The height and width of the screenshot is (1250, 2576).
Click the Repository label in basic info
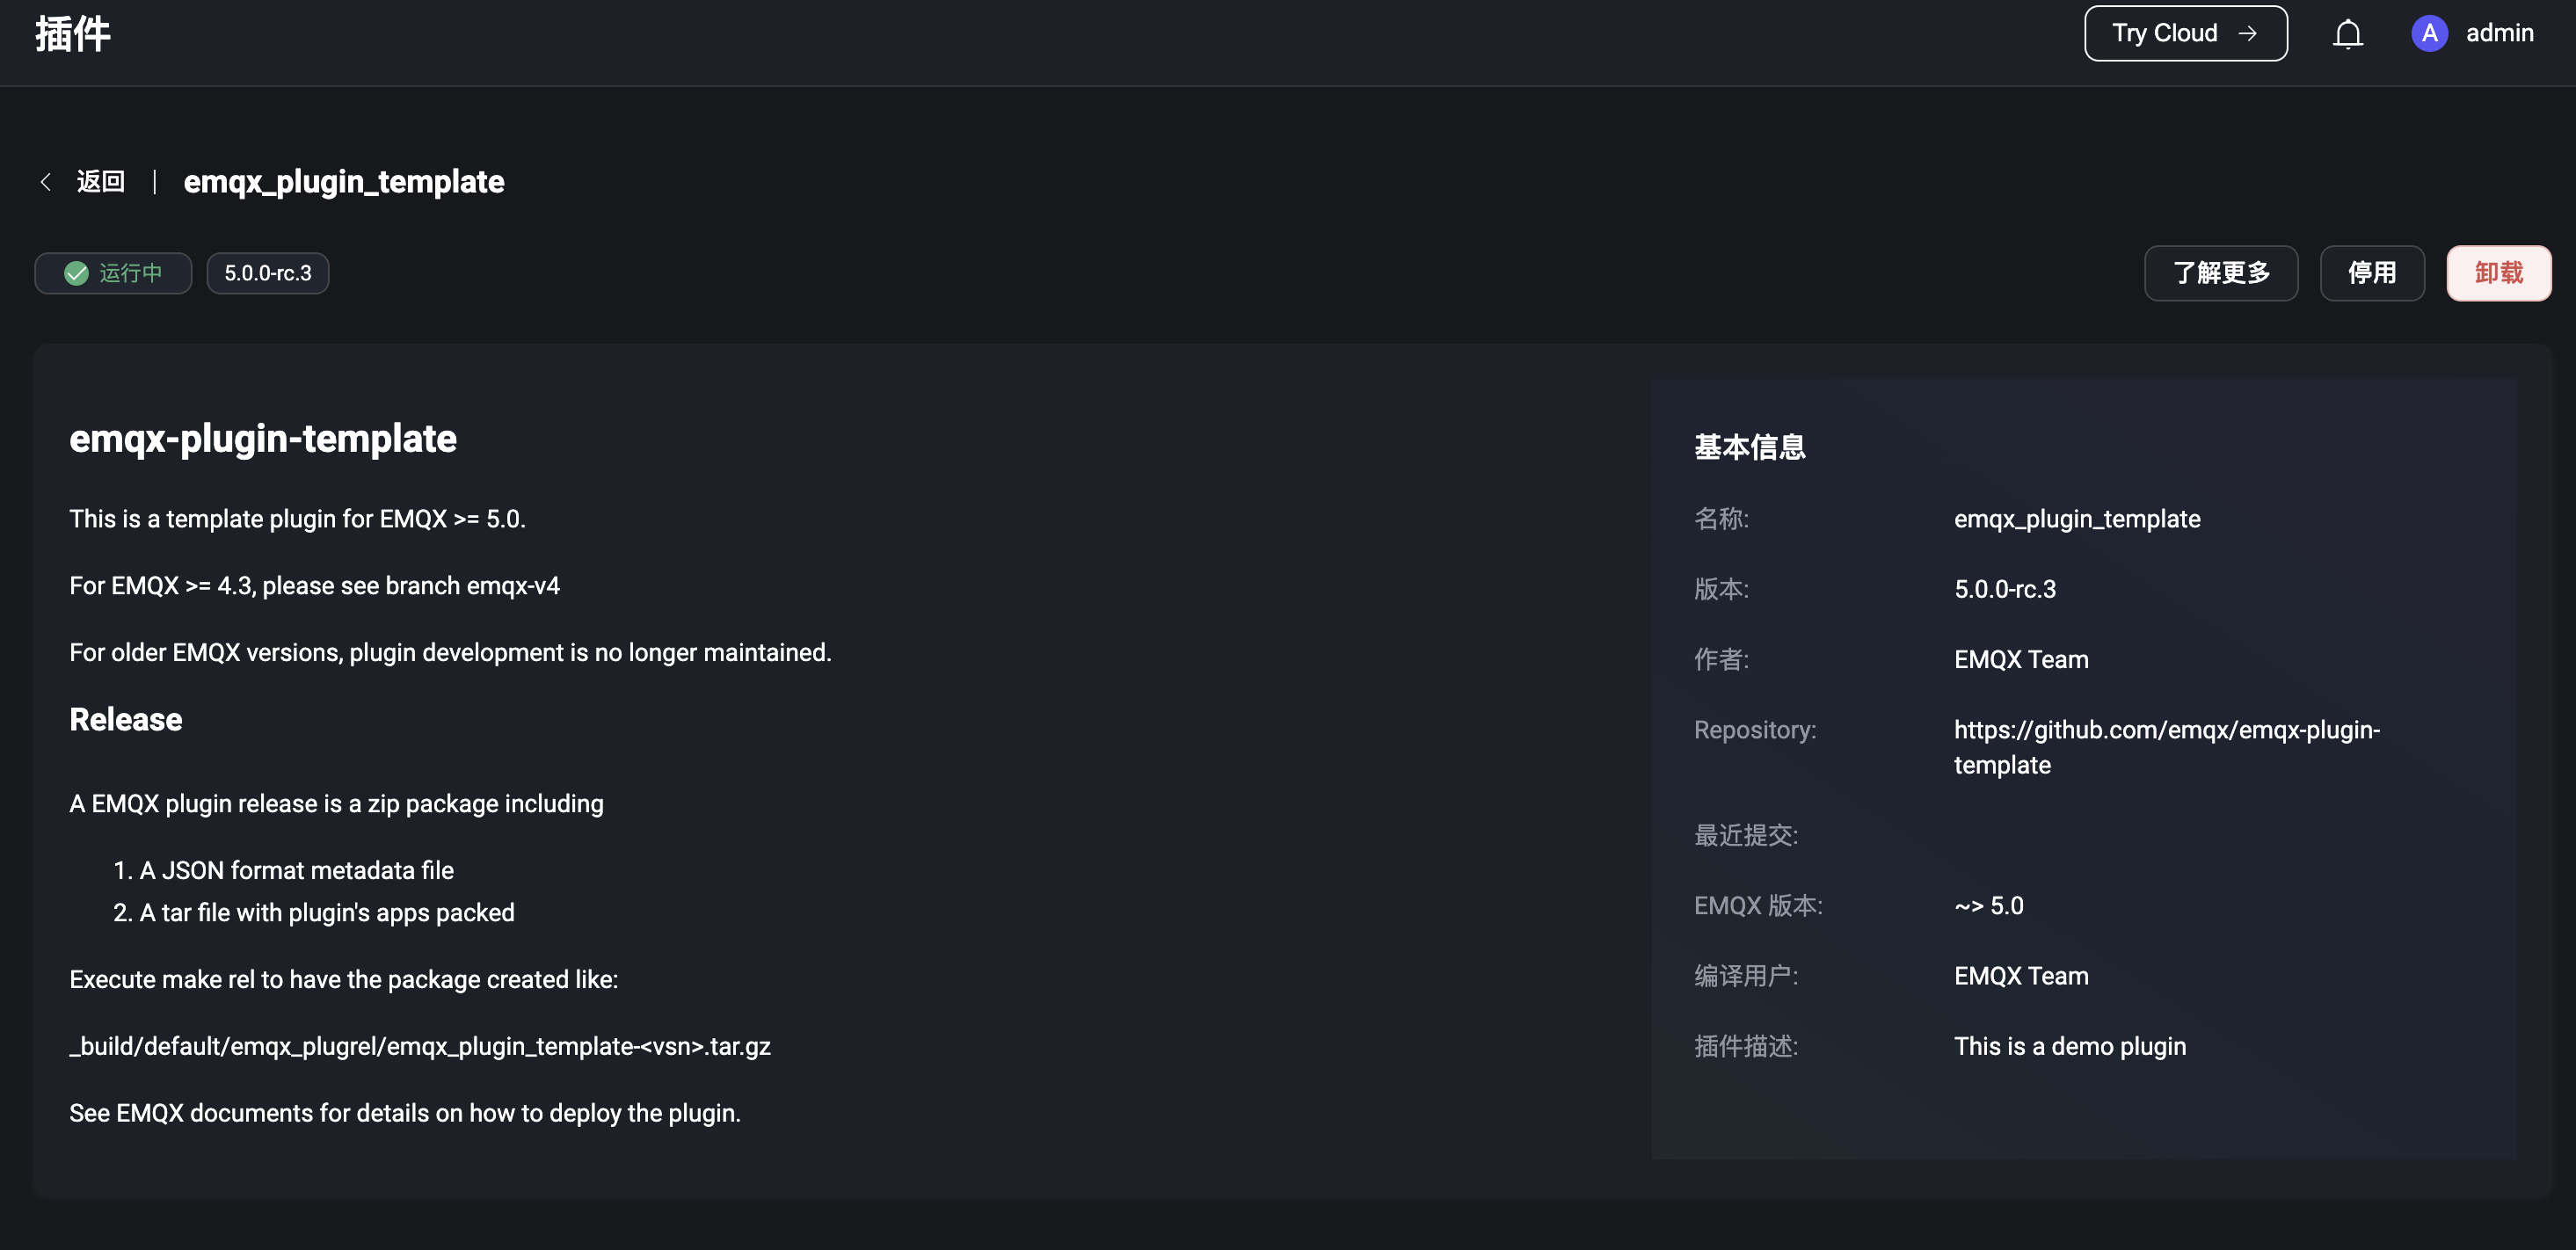click(1754, 730)
